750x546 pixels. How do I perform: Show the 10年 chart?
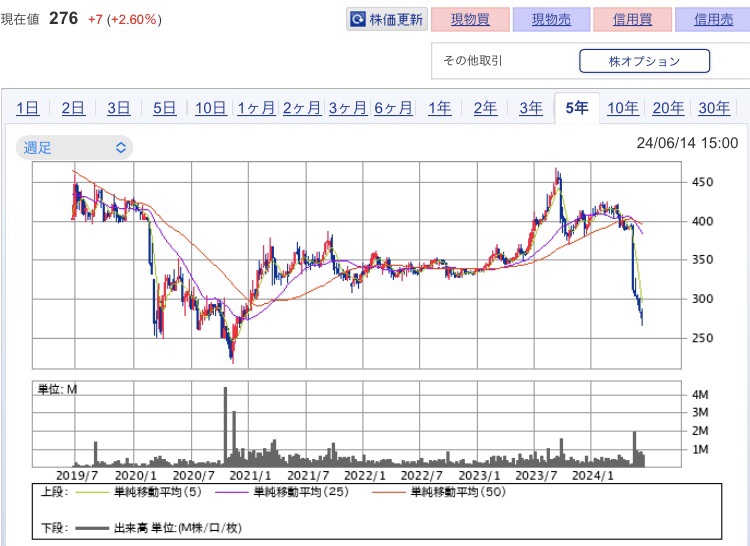click(x=623, y=108)
